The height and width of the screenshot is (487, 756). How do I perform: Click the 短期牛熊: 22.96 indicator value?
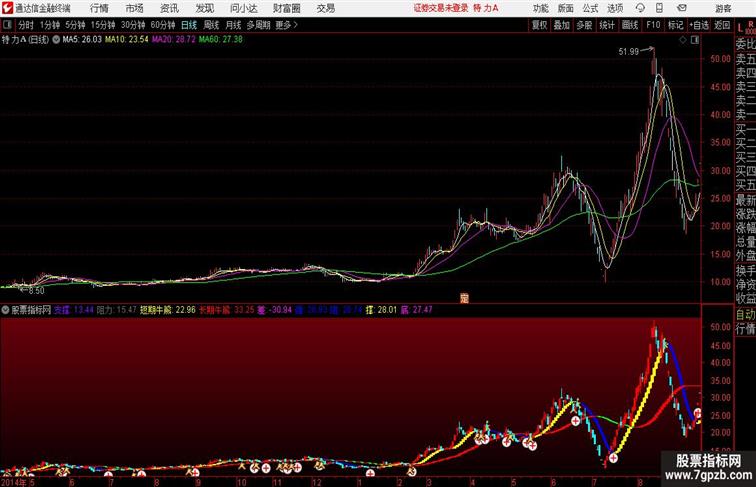[168, 310]
